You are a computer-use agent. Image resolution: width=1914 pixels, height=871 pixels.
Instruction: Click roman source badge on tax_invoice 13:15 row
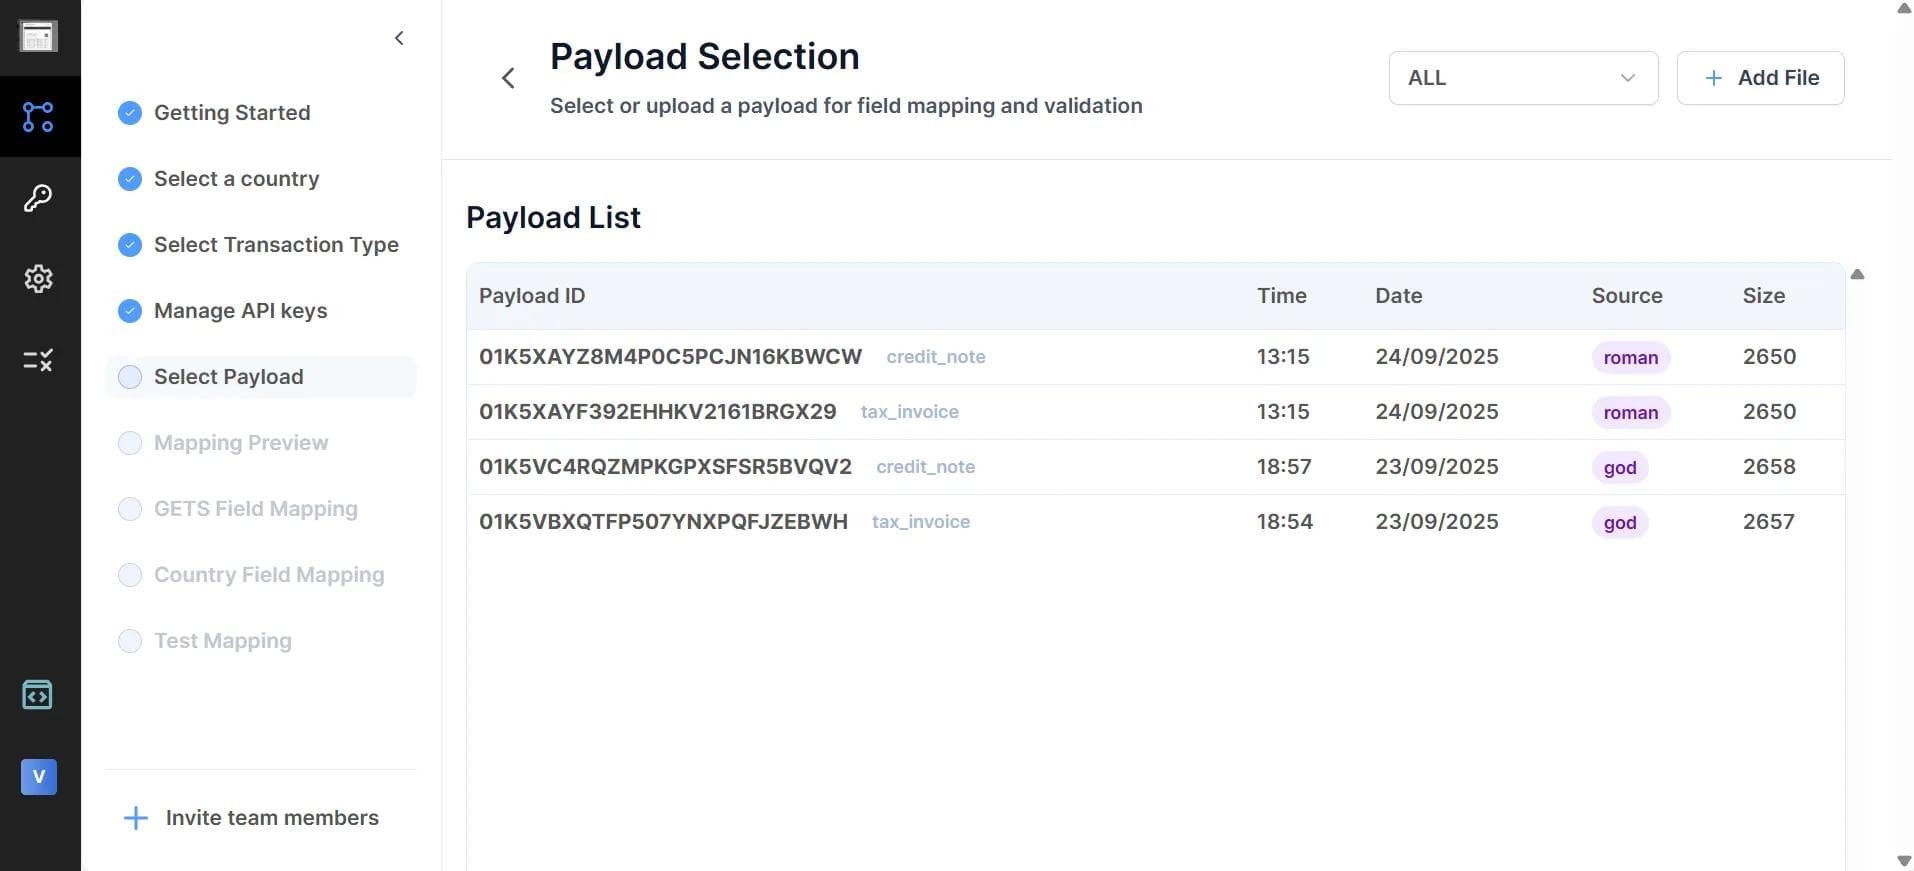(x=1631, y=412)
